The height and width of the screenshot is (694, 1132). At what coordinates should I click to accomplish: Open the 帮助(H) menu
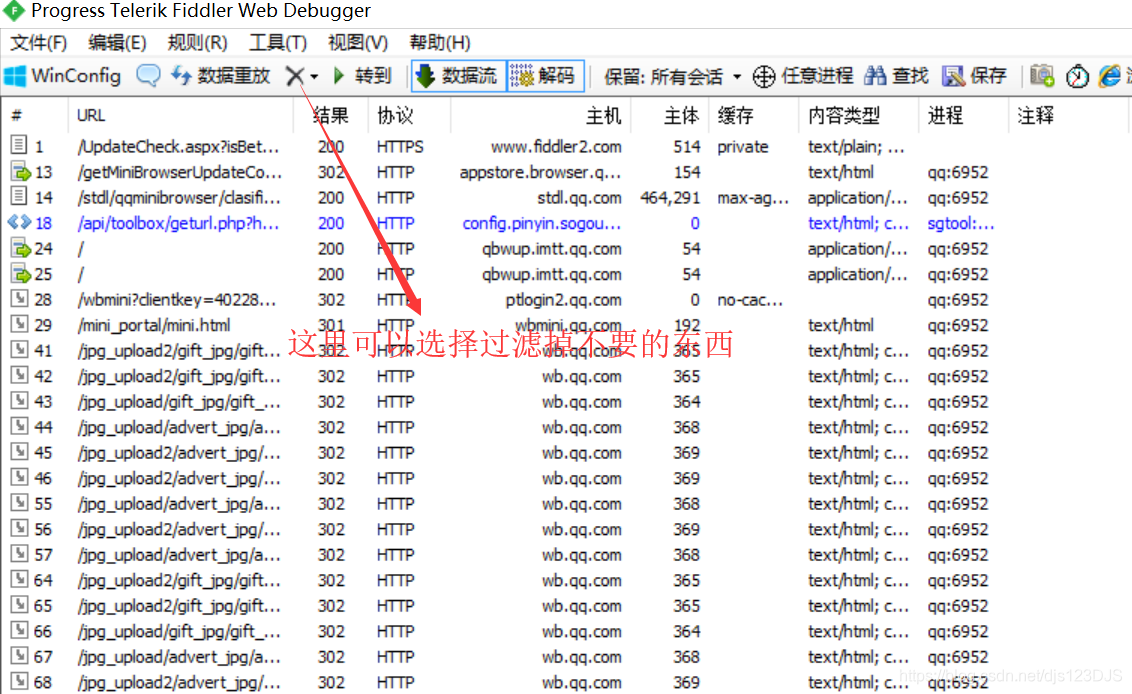pyautogui.click(x=440, y=43)
